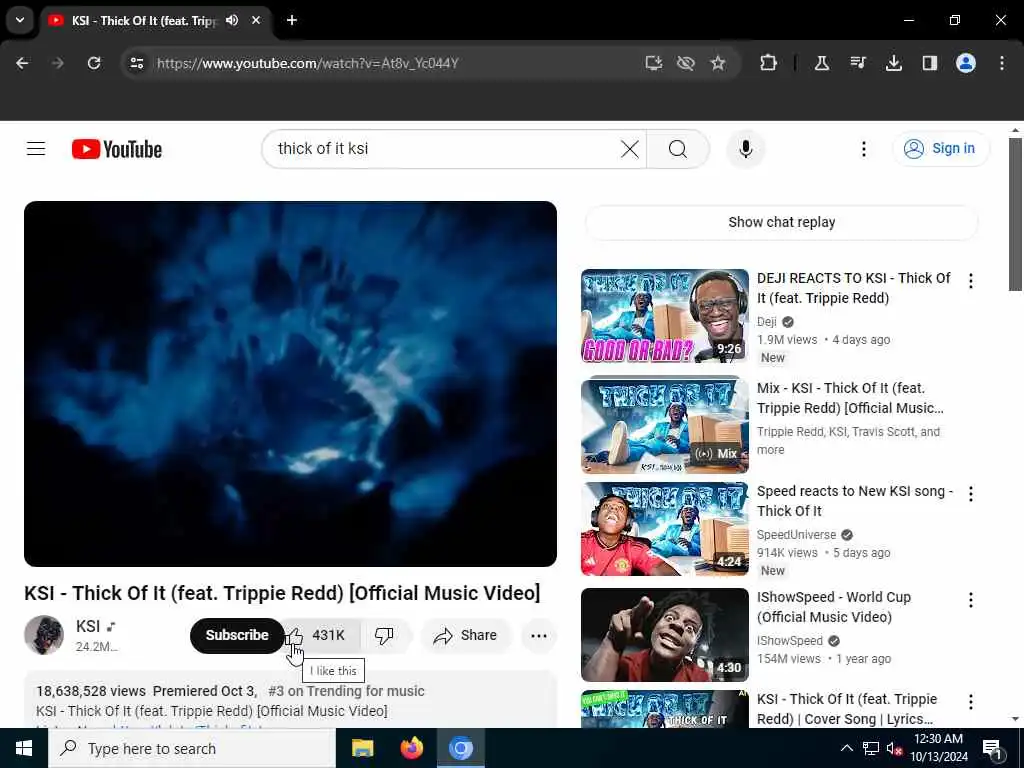This screenshot has width=1024, height=768.
Task: View site information icon in address bar
Action: (x=136, y=63)
